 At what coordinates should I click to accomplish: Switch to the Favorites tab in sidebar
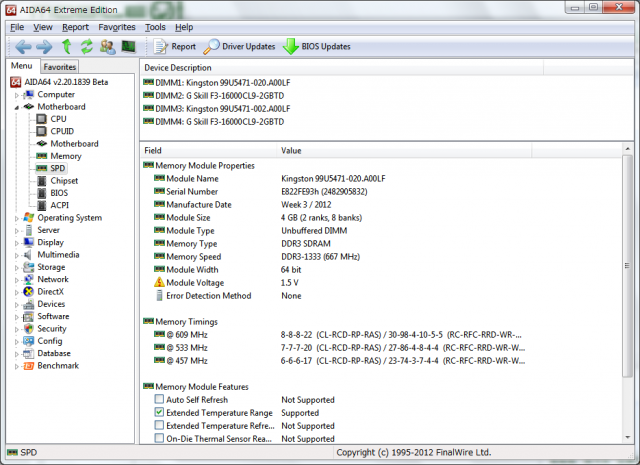pos(60,67)
